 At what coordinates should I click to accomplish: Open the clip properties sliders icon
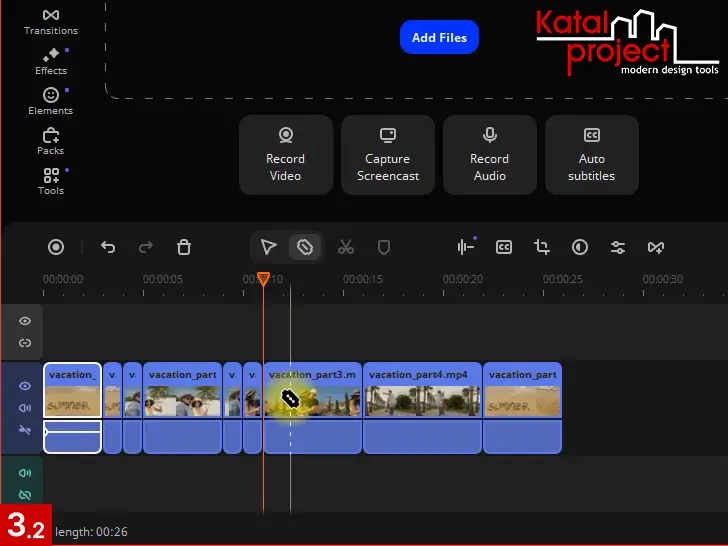tap(618, 247)
